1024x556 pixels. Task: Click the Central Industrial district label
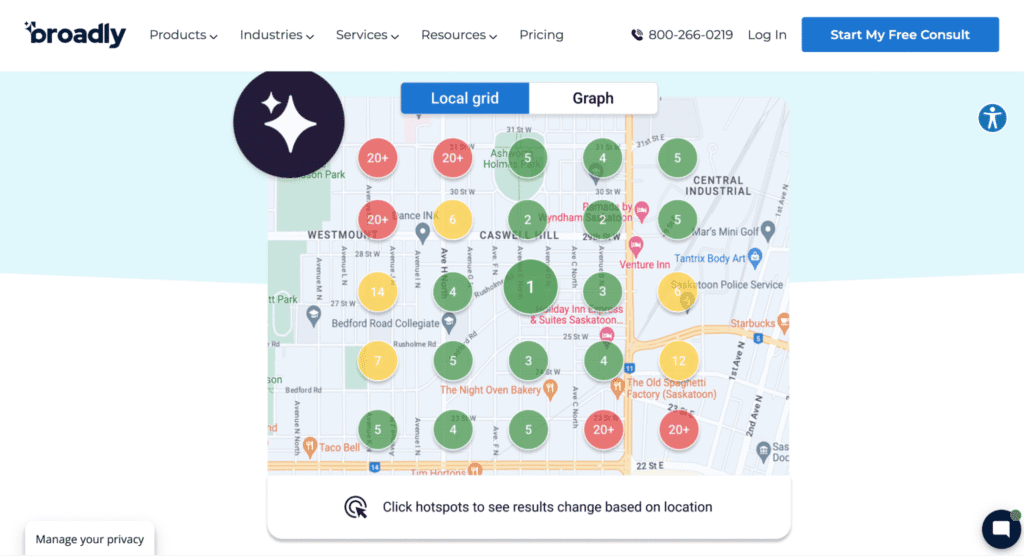point(718,186)
